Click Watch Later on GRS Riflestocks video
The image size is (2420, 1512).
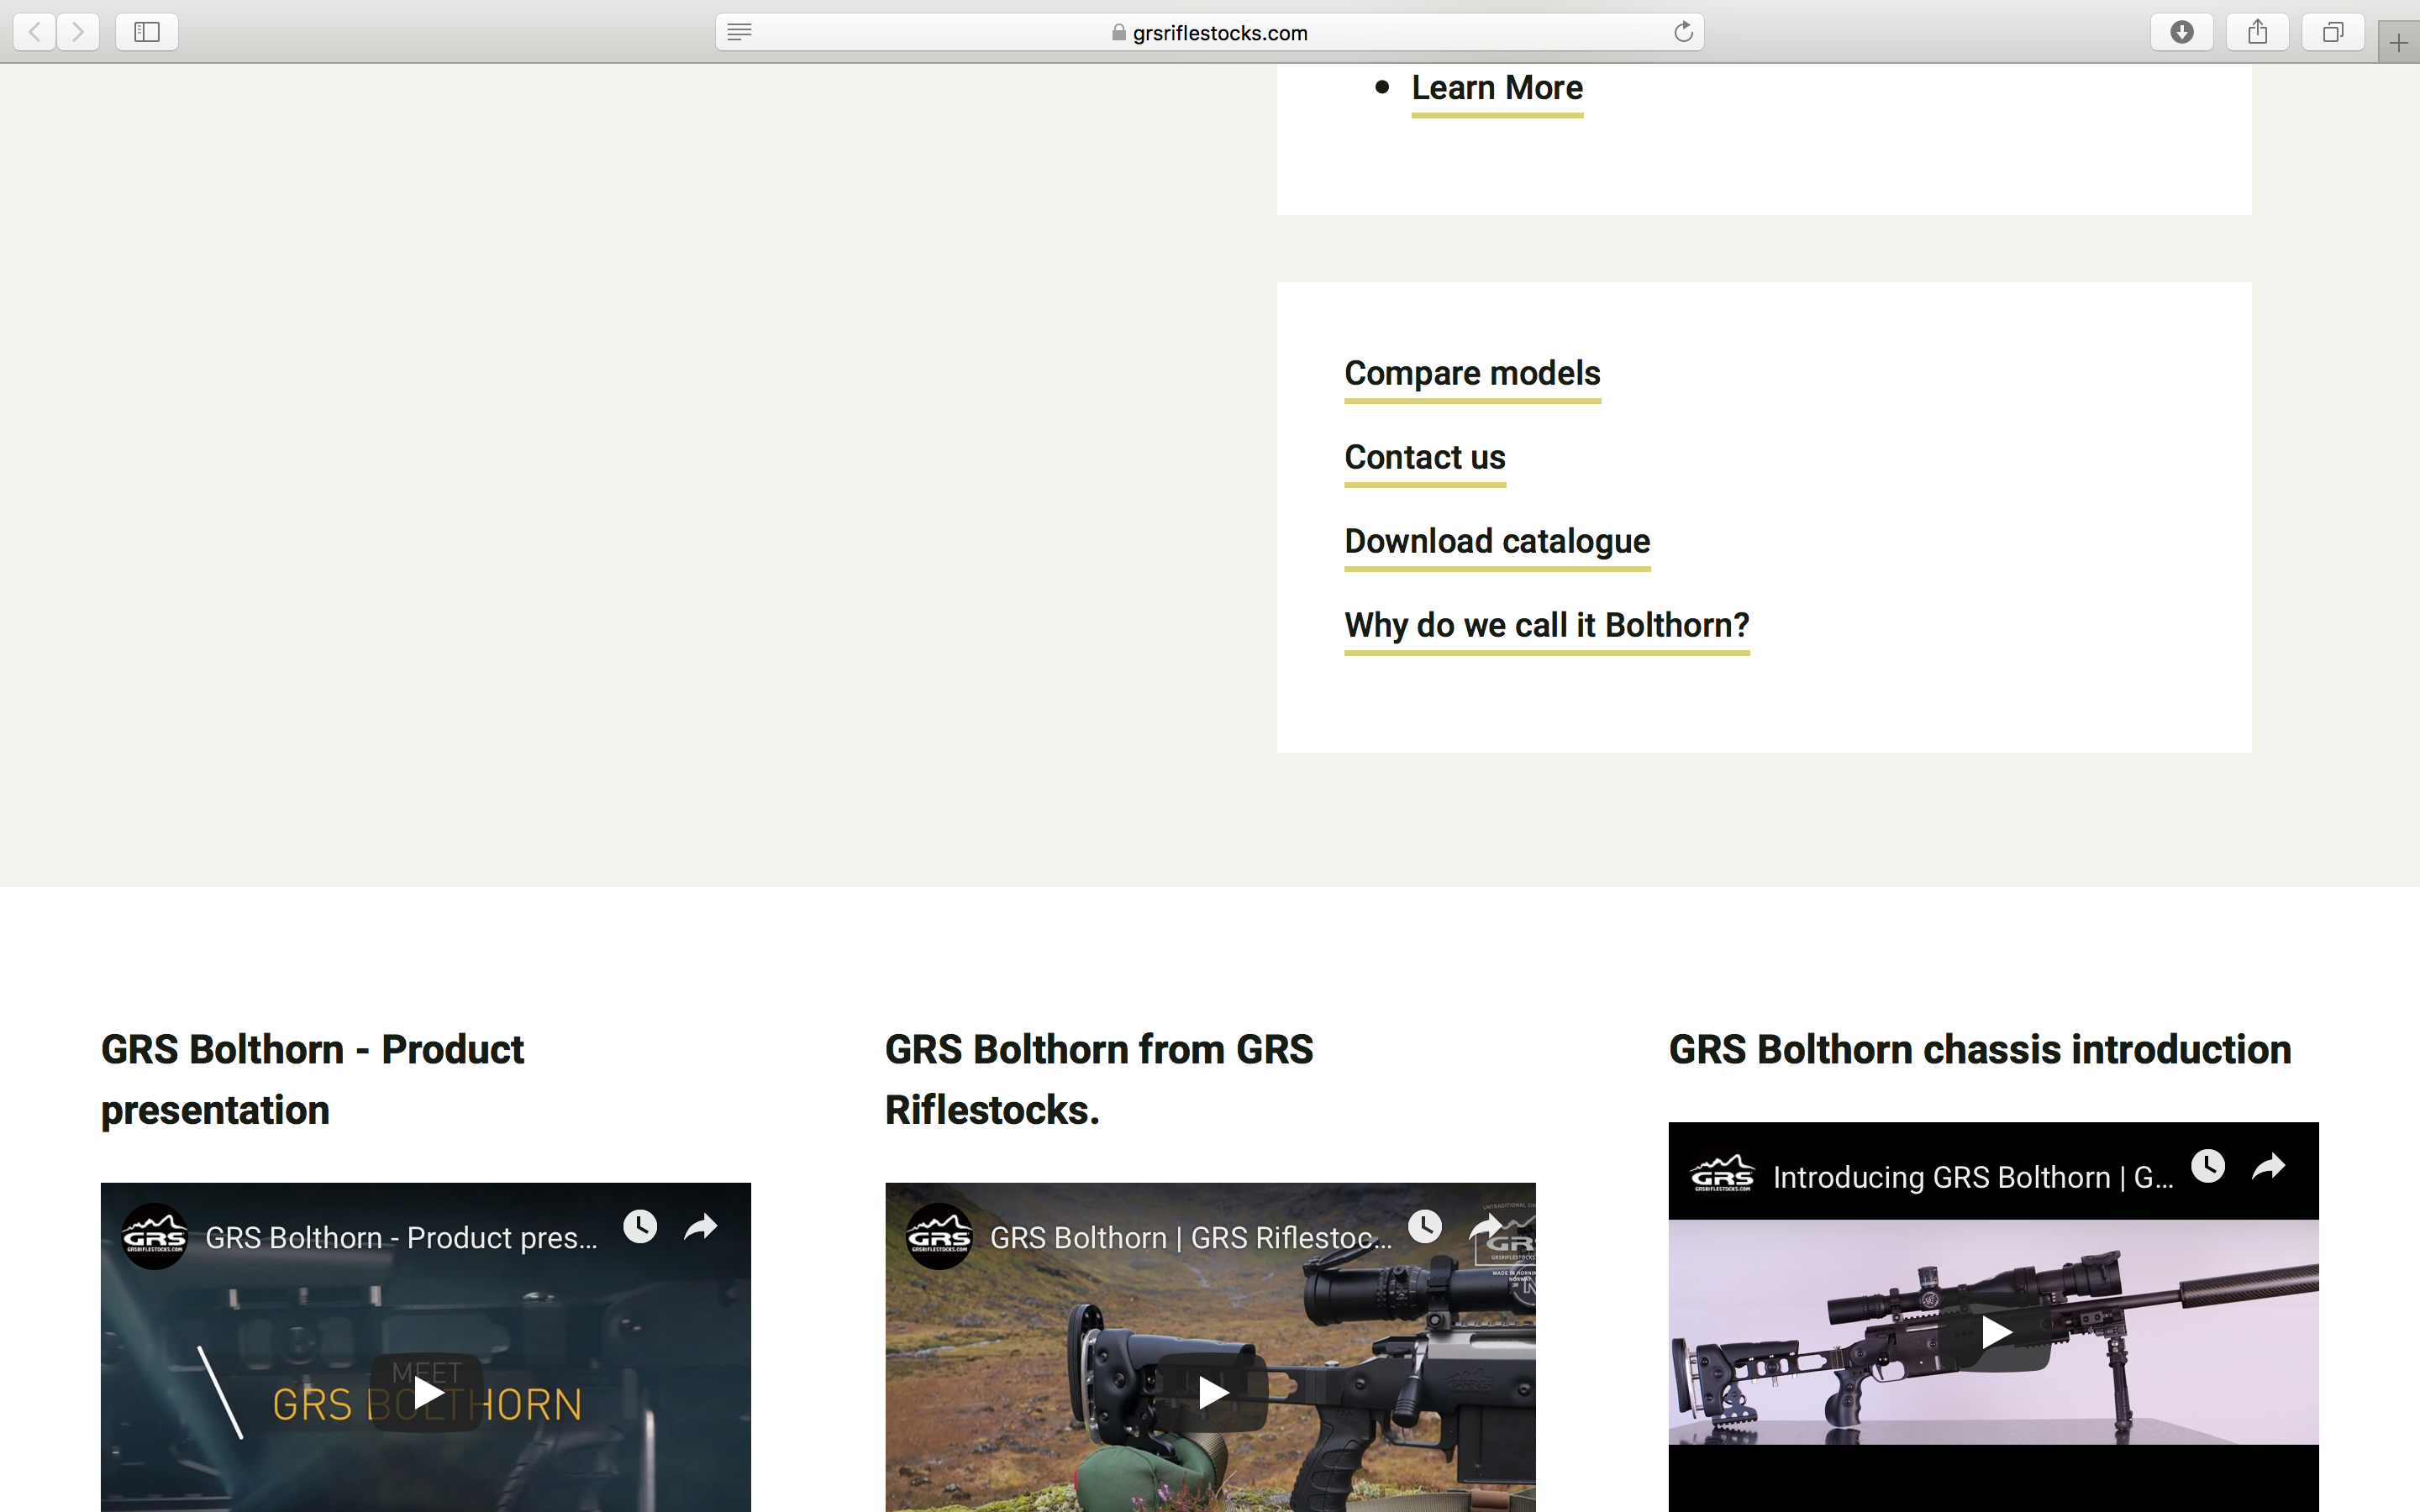coord(1425,1227)
